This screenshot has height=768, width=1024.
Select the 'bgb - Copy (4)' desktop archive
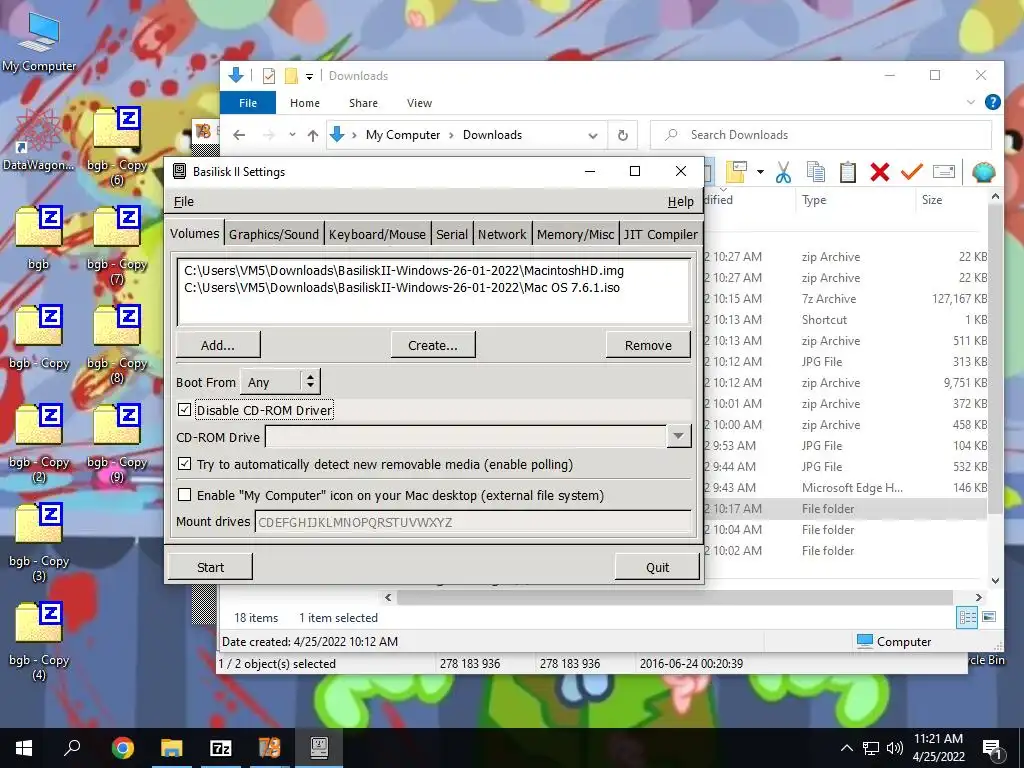point(39,642)
